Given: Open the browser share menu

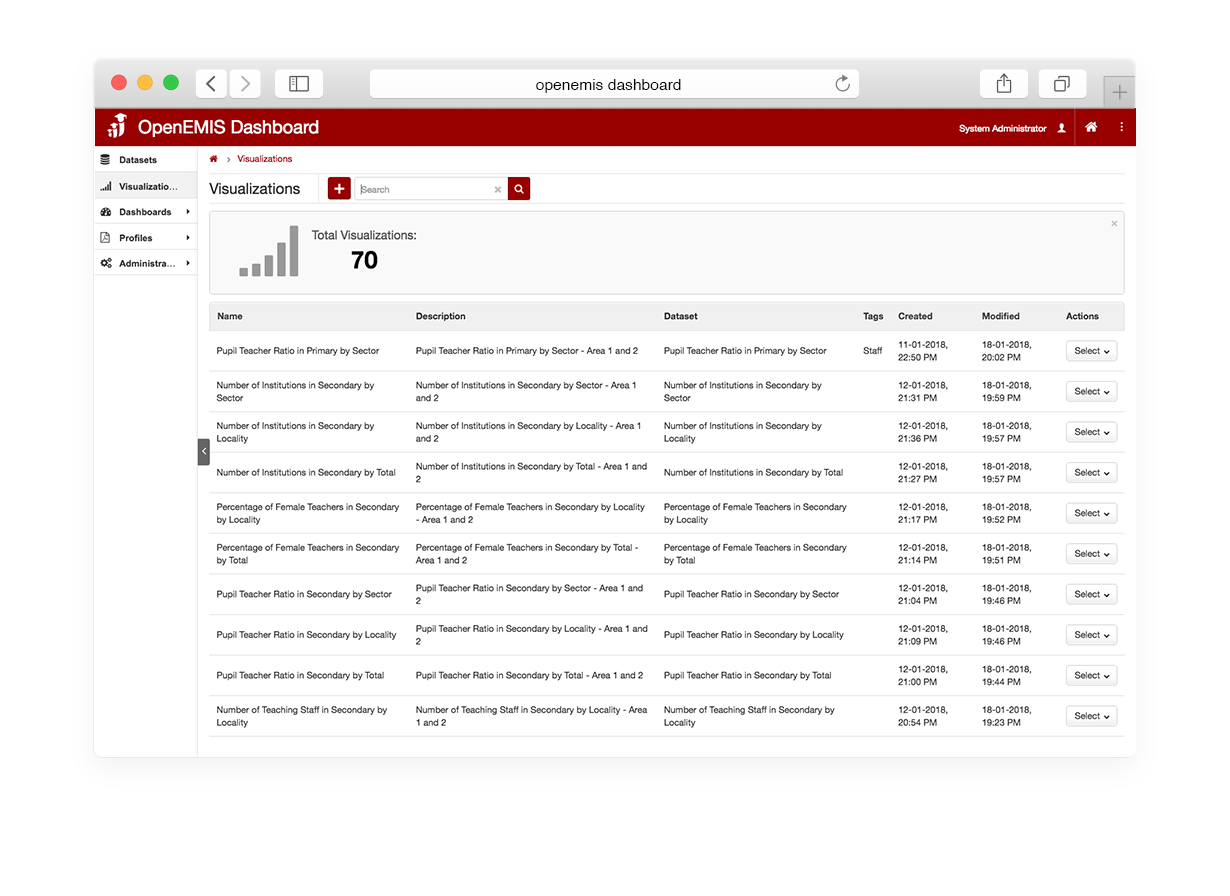Looking at the screenshot, I should point(1004,84).
